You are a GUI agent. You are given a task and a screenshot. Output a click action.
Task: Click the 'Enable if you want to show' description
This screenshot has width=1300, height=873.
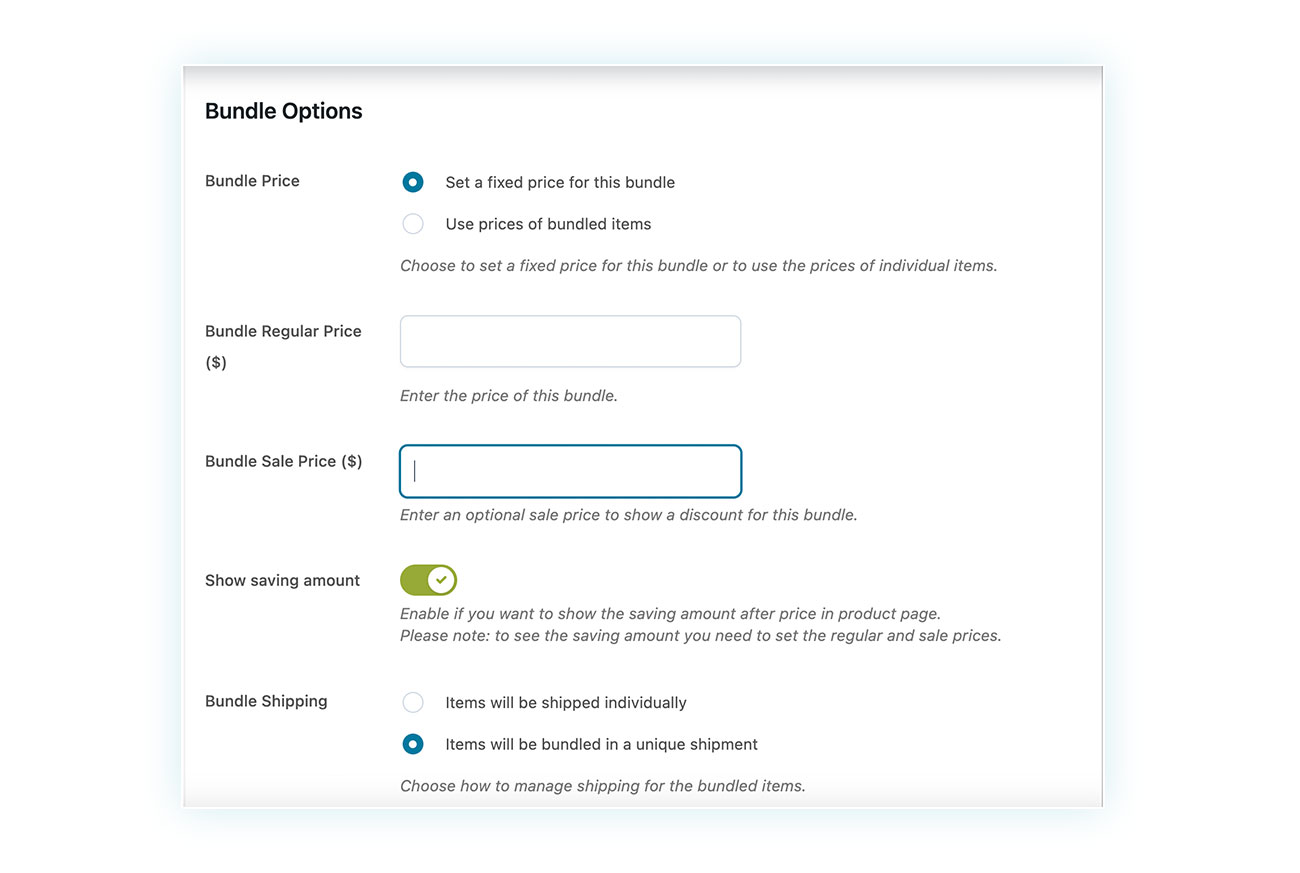(x=671, y=614)
